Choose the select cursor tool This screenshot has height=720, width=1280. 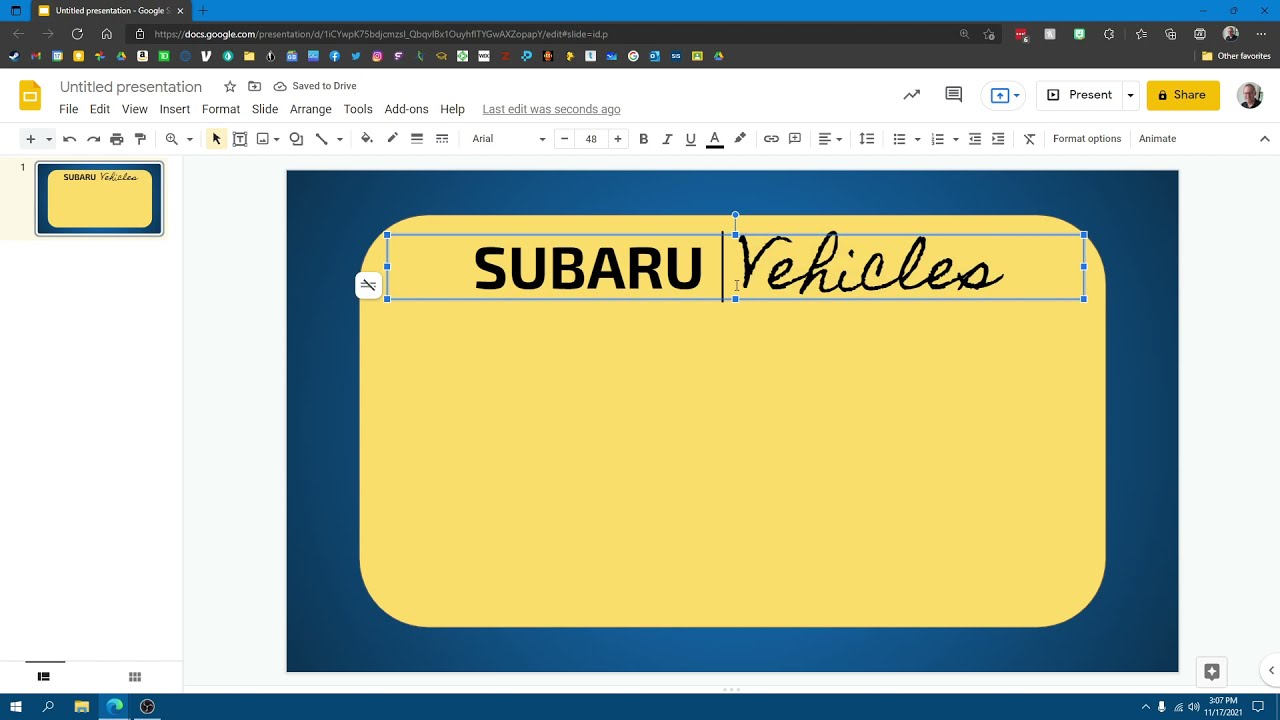coord(216,139)
